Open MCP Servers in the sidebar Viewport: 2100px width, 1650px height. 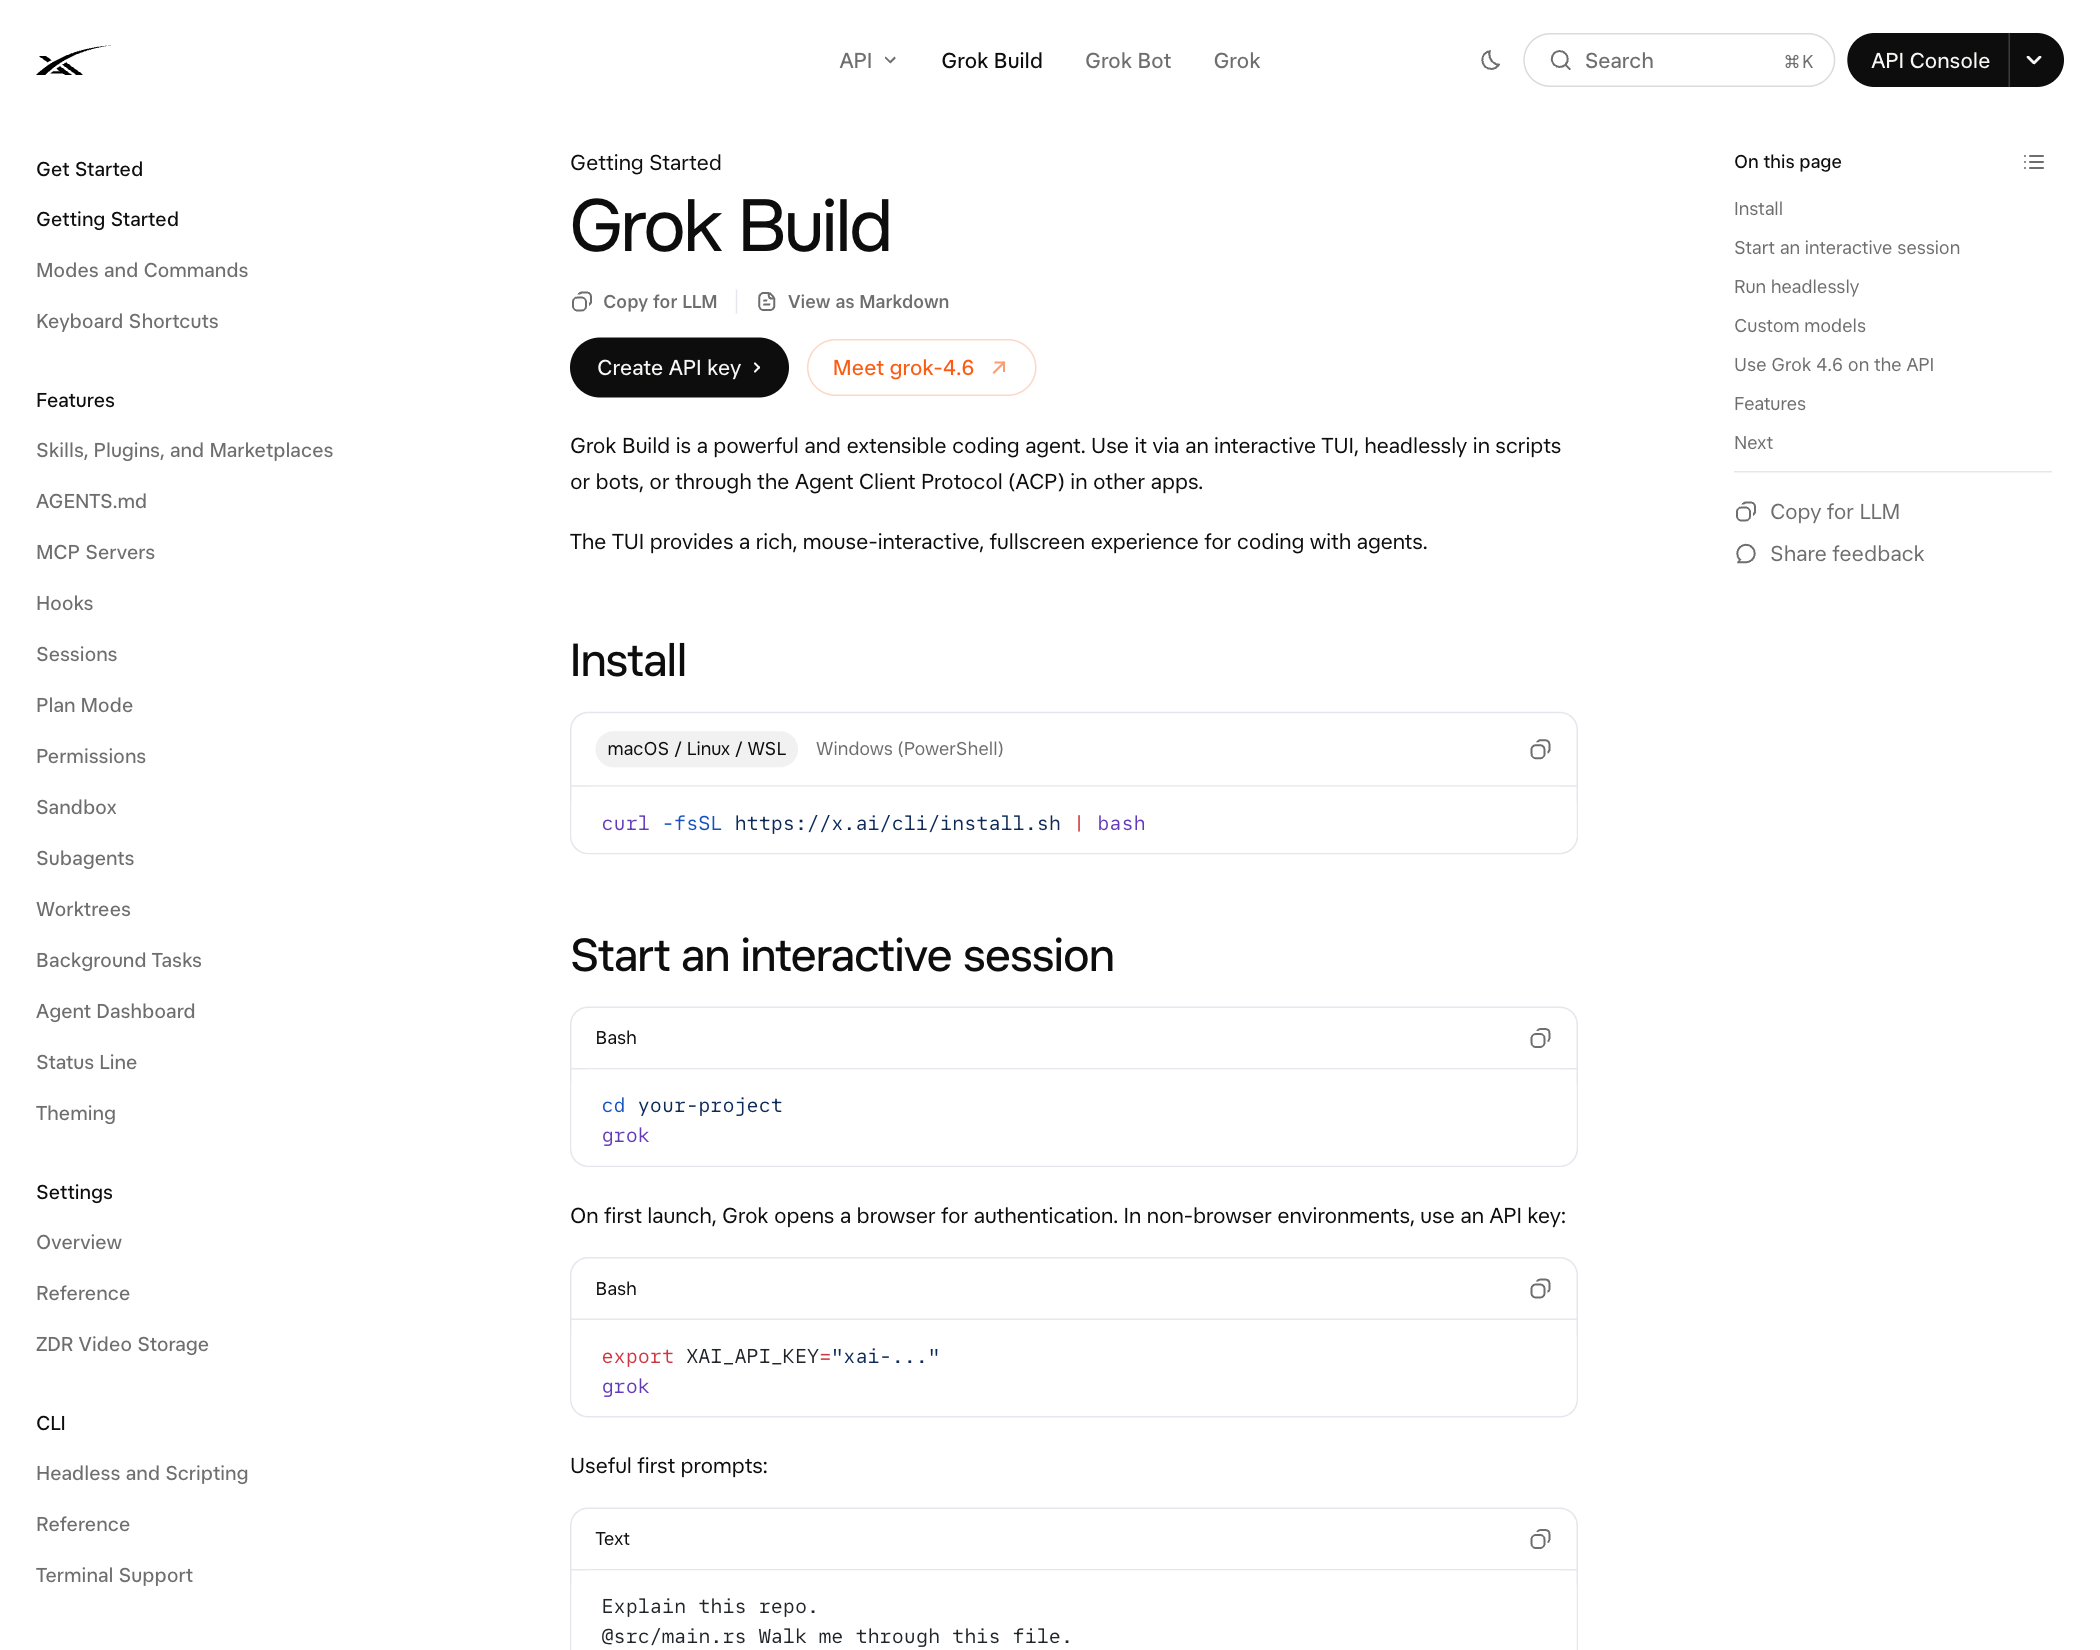(95, 552)
